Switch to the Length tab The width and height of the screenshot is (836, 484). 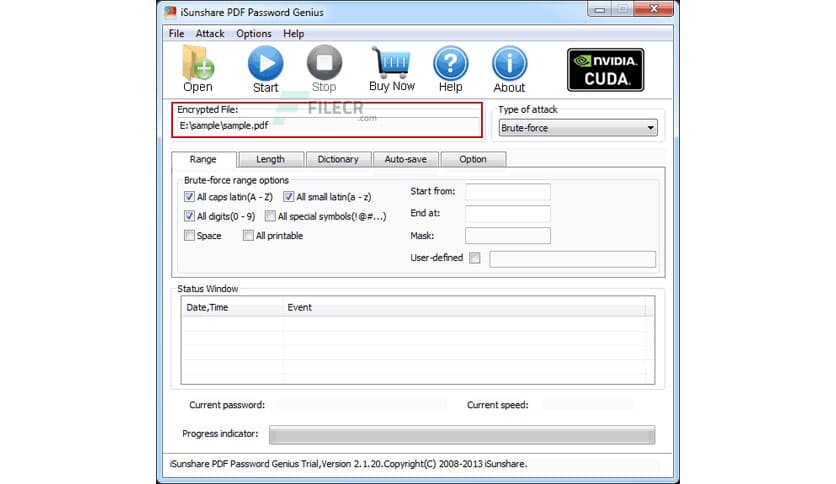271,159
